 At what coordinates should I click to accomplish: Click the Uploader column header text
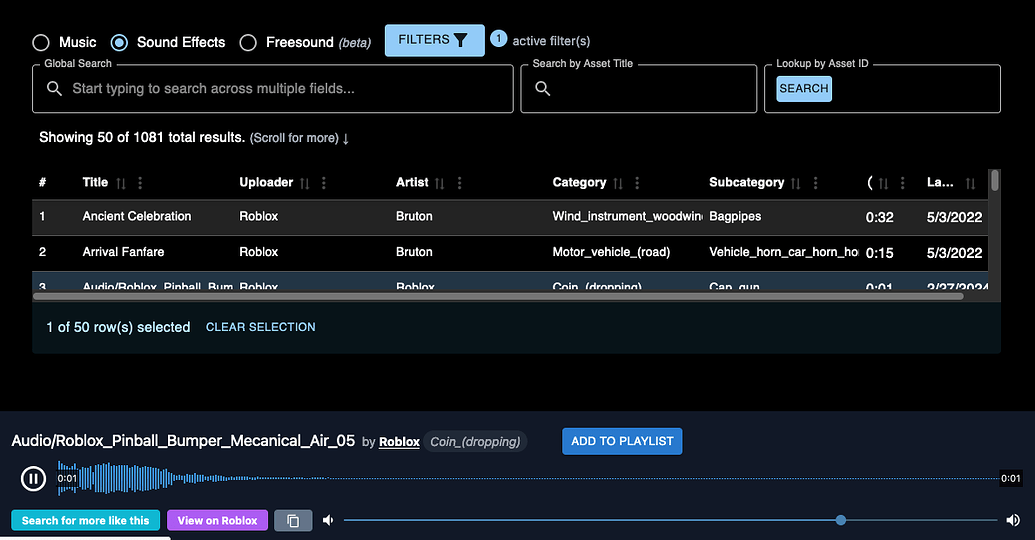[266, 182]
